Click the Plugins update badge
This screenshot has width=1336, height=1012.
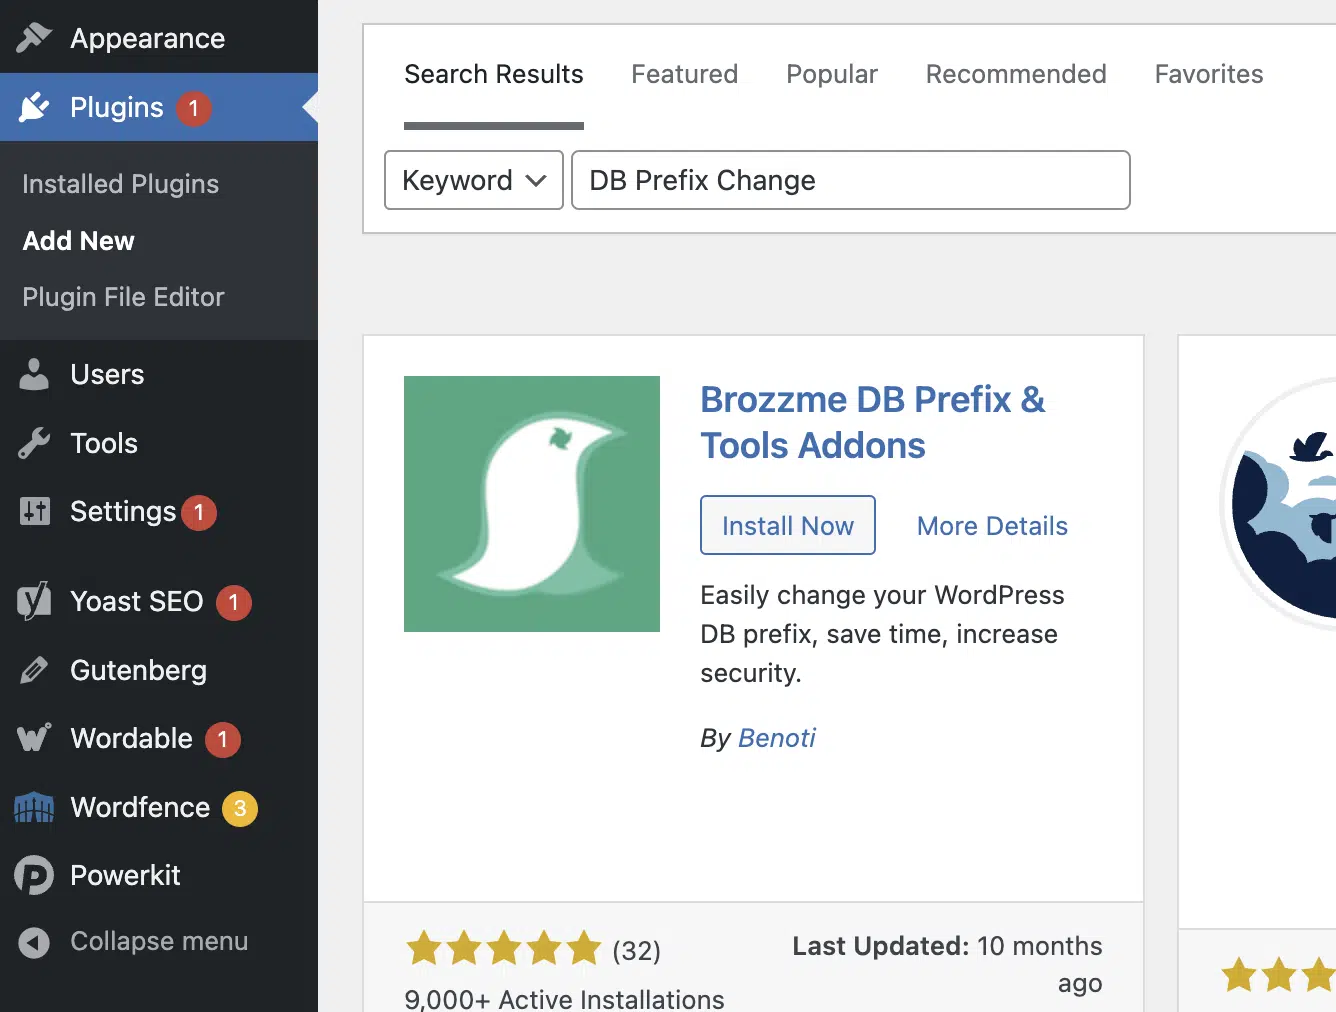[194, 108]
